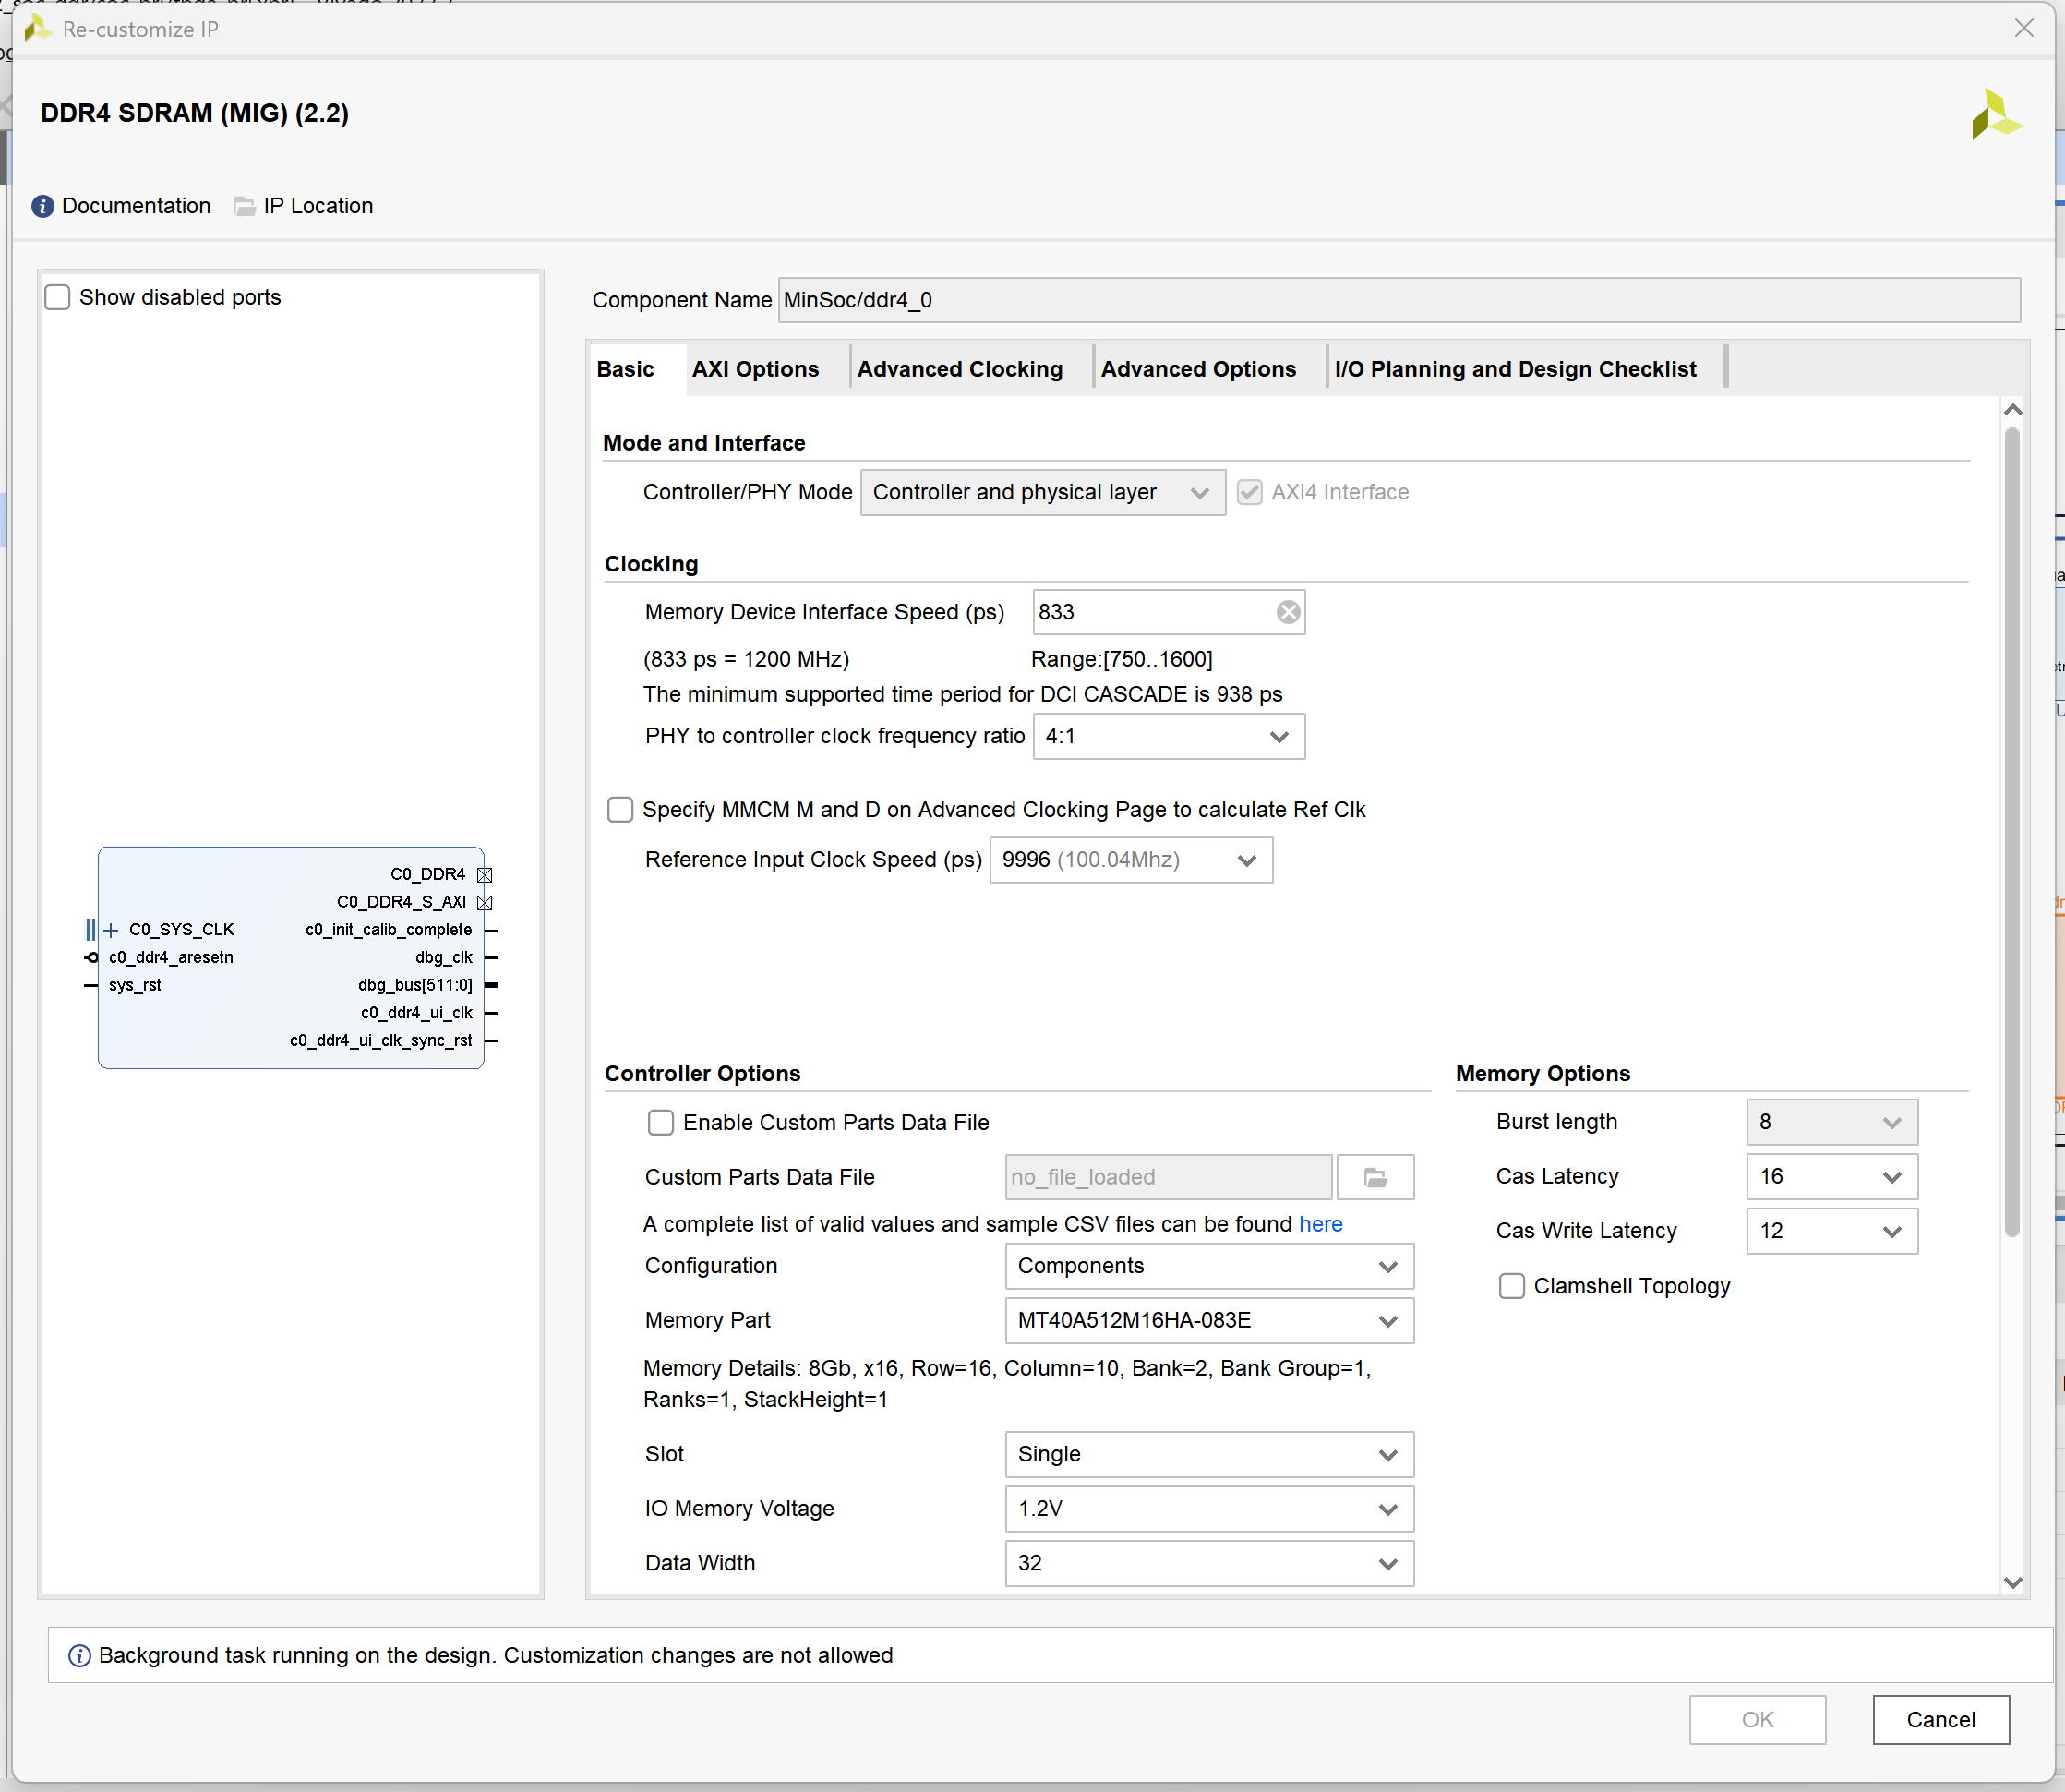The image size is (2065, 1792).
Task: Open PHY to controller clock ratio dropdown
Action: coord(1169,737)
